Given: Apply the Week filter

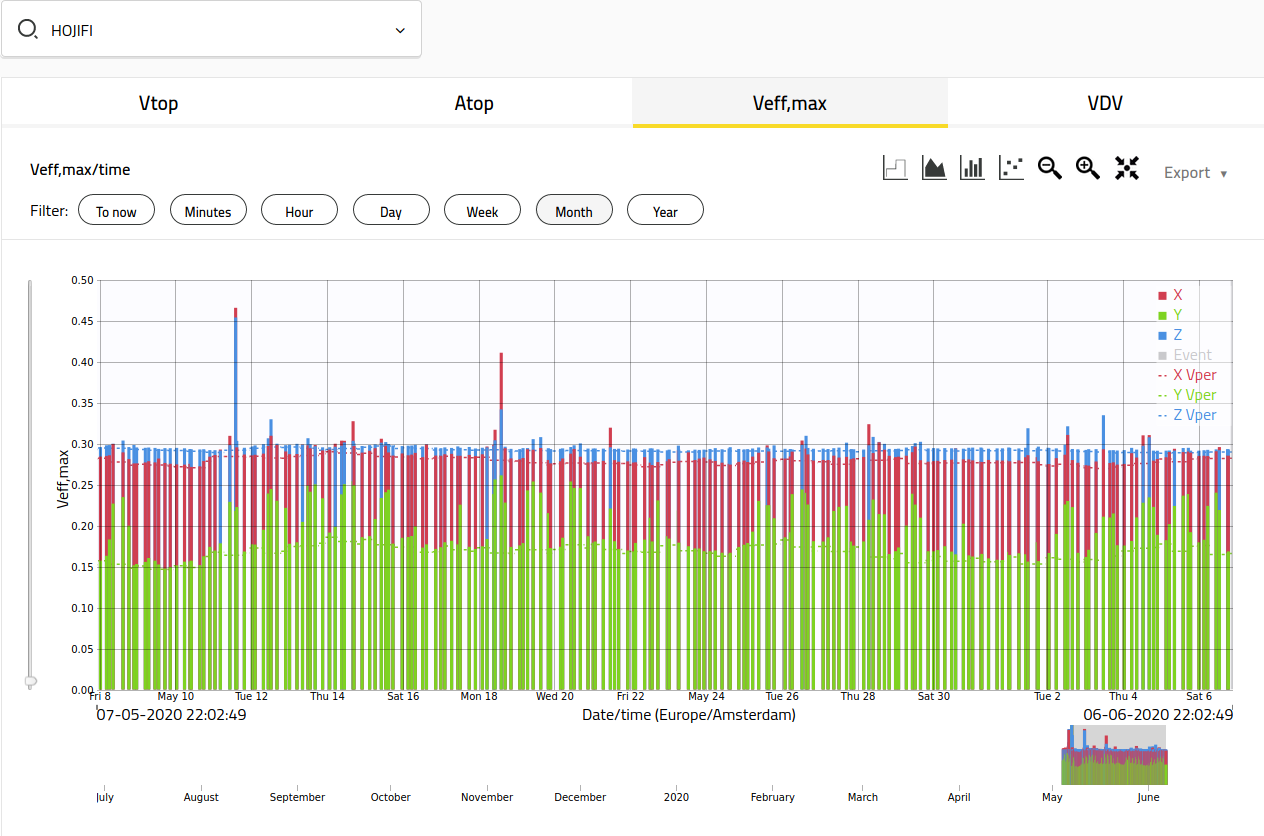Looking at the screenshot, I should (x=482, y=211).
